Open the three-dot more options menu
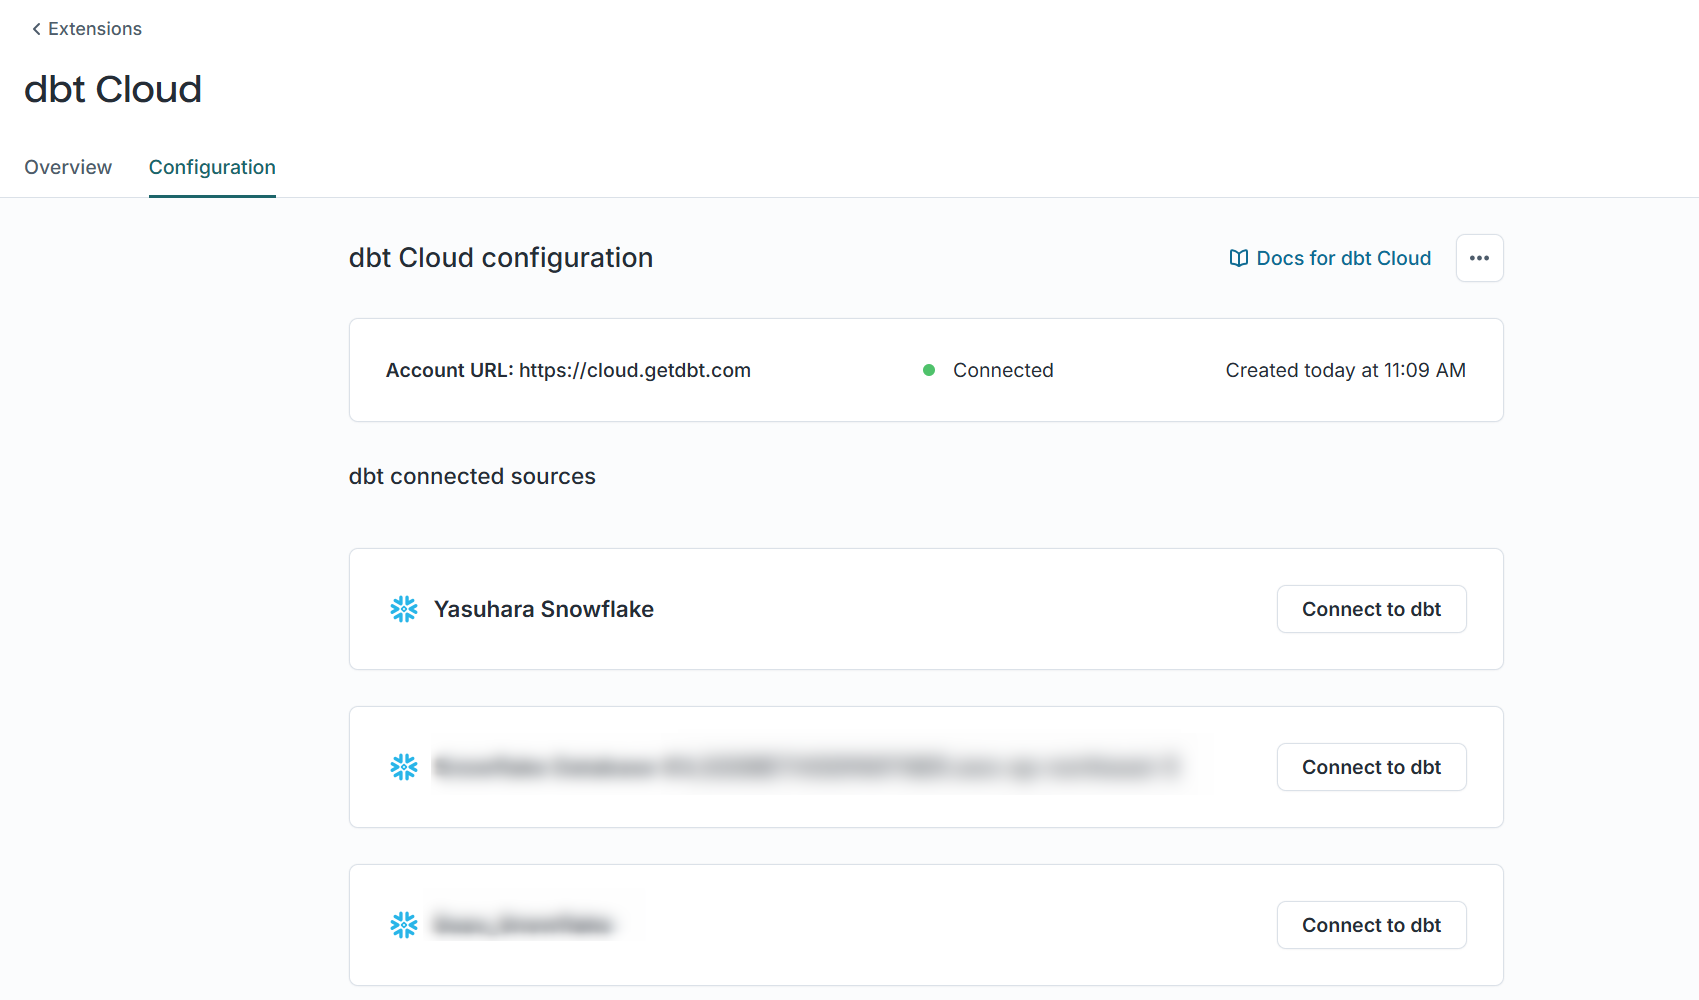 pos(1480,258)
